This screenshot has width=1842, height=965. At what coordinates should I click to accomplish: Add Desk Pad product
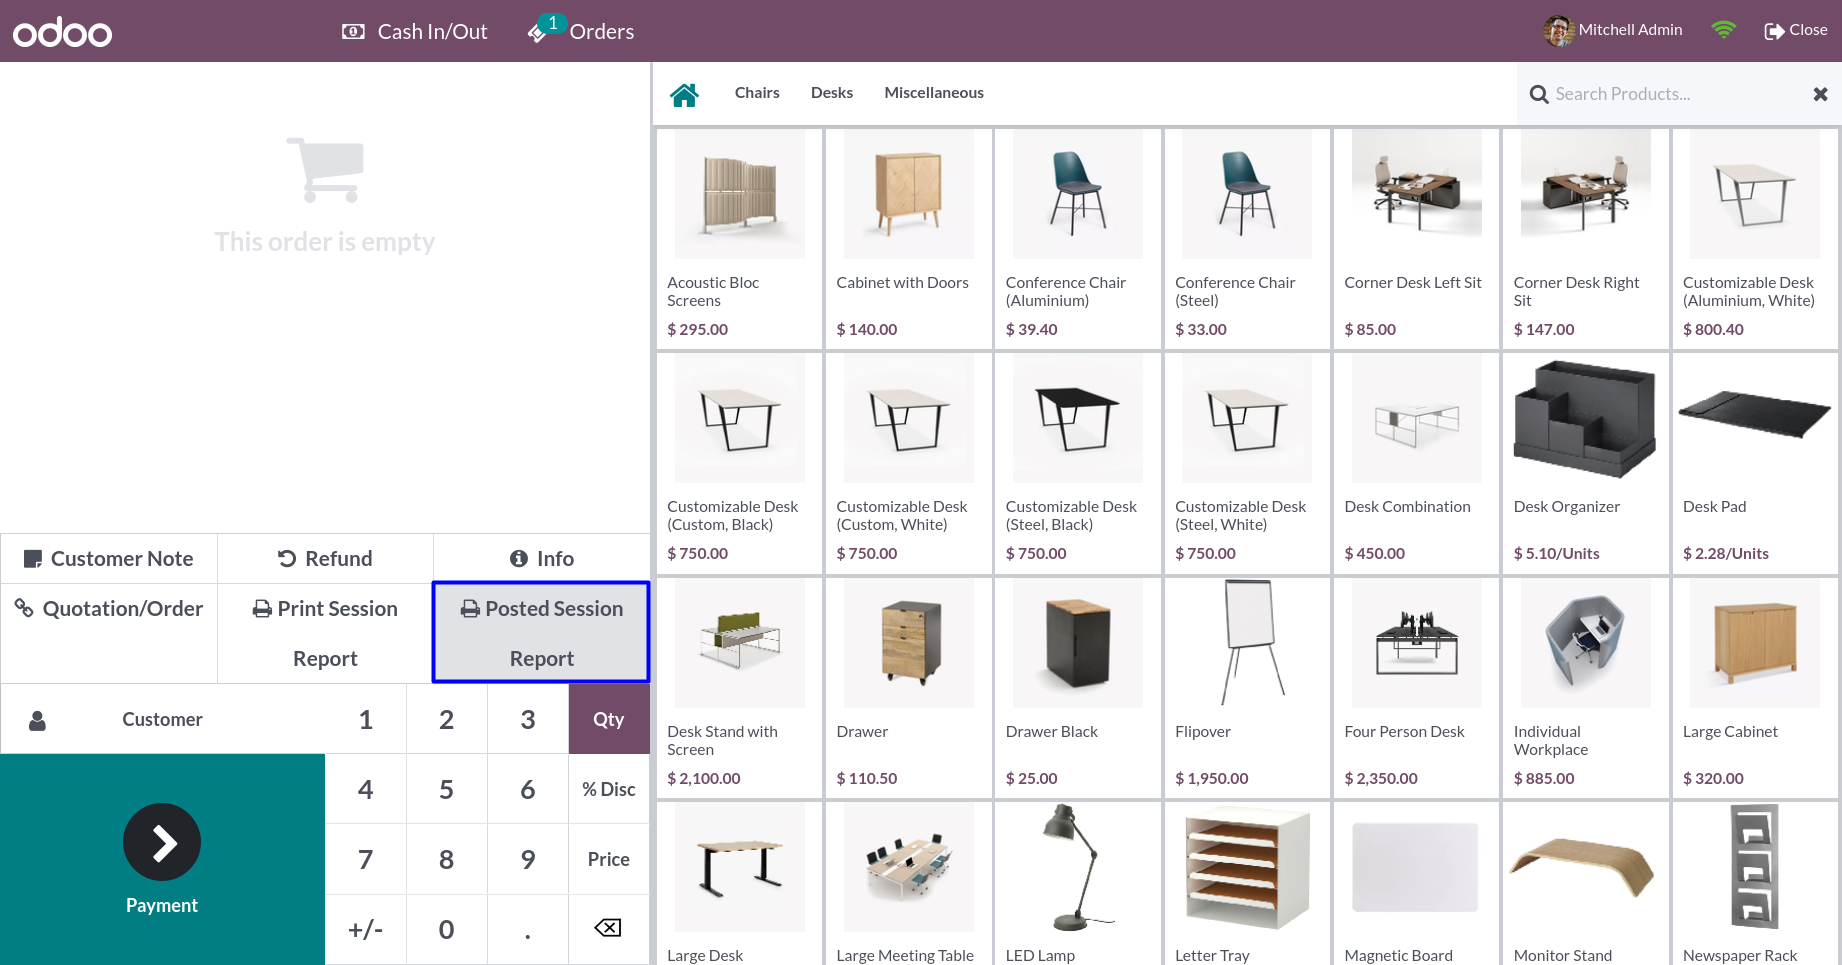pyautogui.click(x=1755, y=463)
